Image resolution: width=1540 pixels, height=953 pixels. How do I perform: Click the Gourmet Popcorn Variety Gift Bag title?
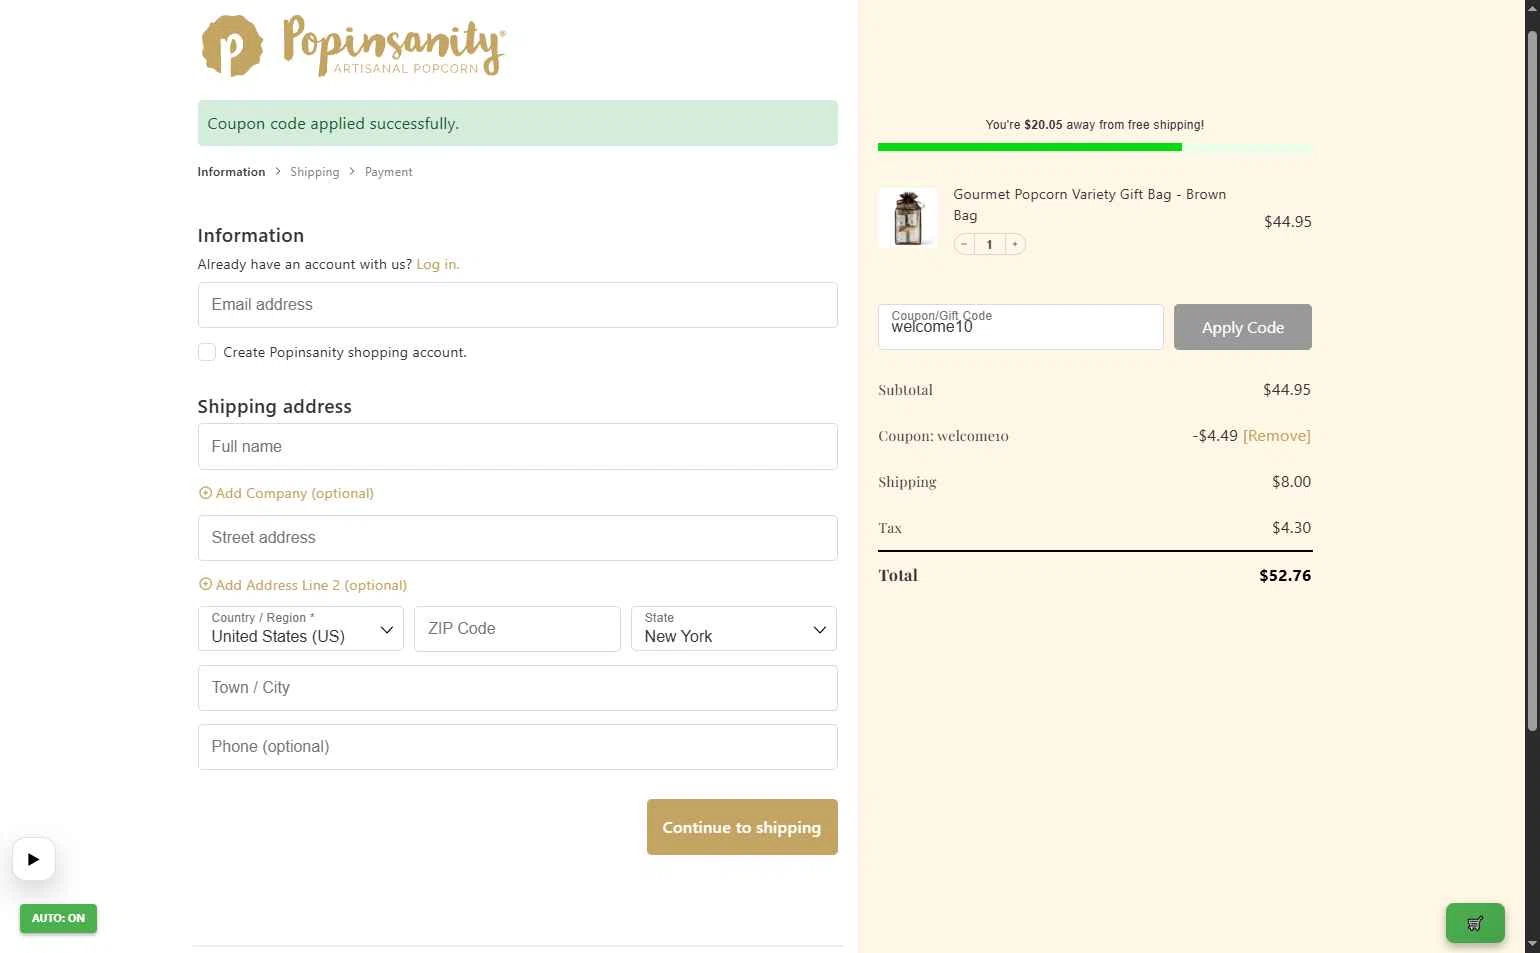coord(1090,205)
